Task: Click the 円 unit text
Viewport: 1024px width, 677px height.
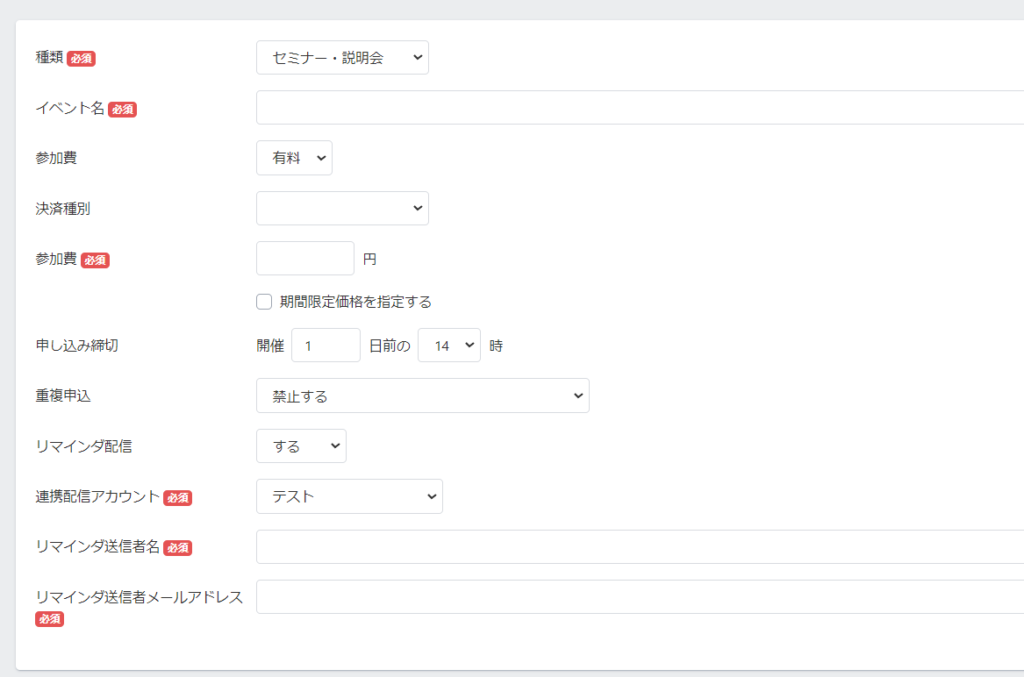Action: [x=370, y=259]
